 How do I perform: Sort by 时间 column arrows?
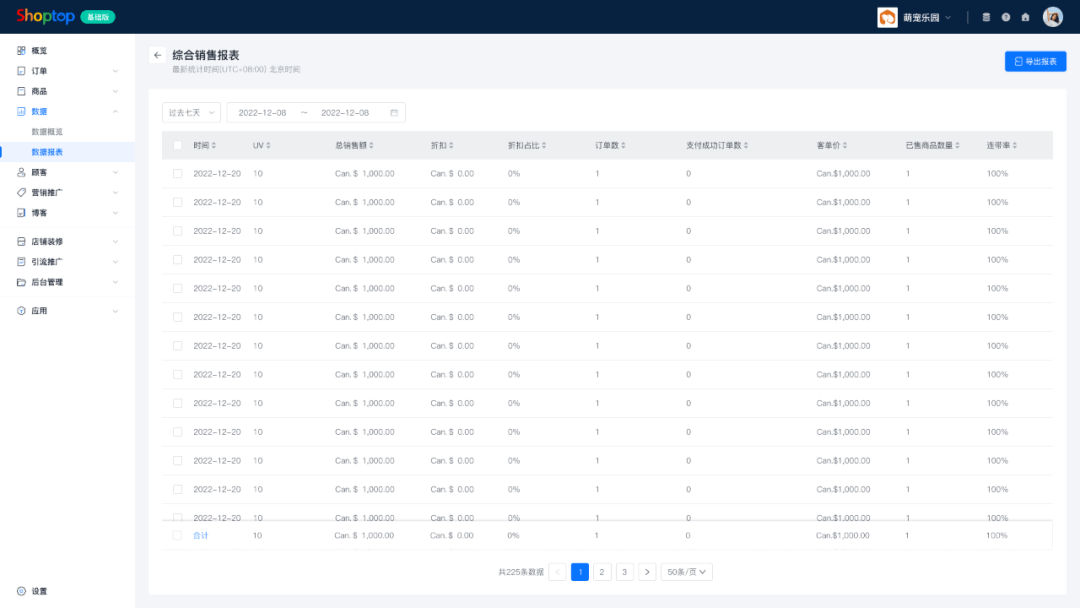214,145
